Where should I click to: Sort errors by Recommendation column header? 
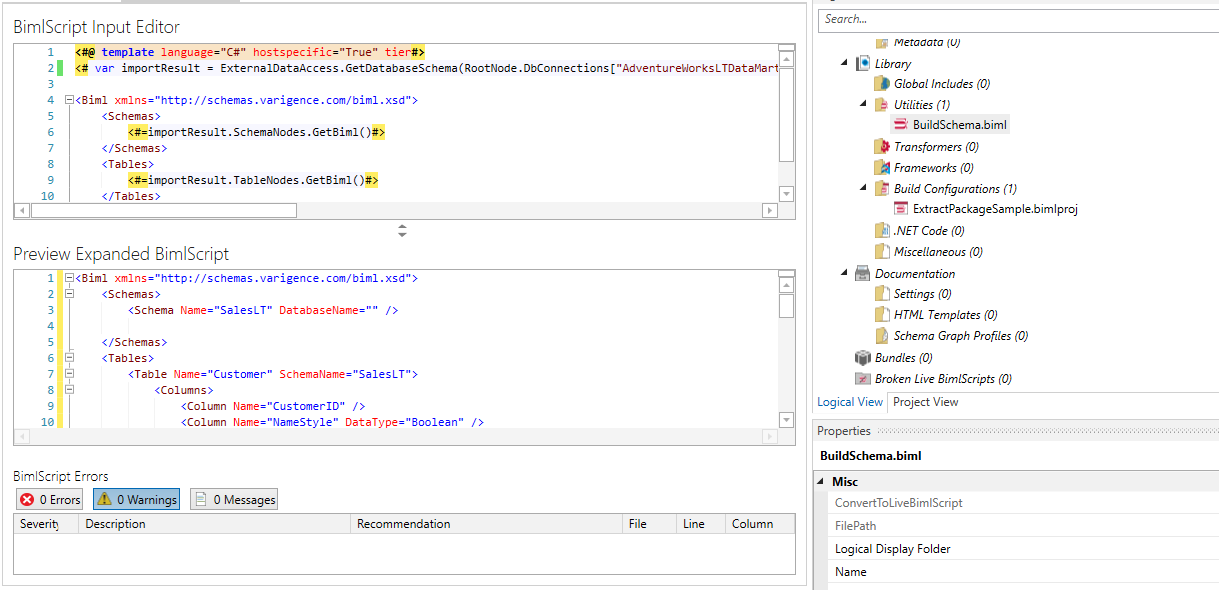click(487, 524)
